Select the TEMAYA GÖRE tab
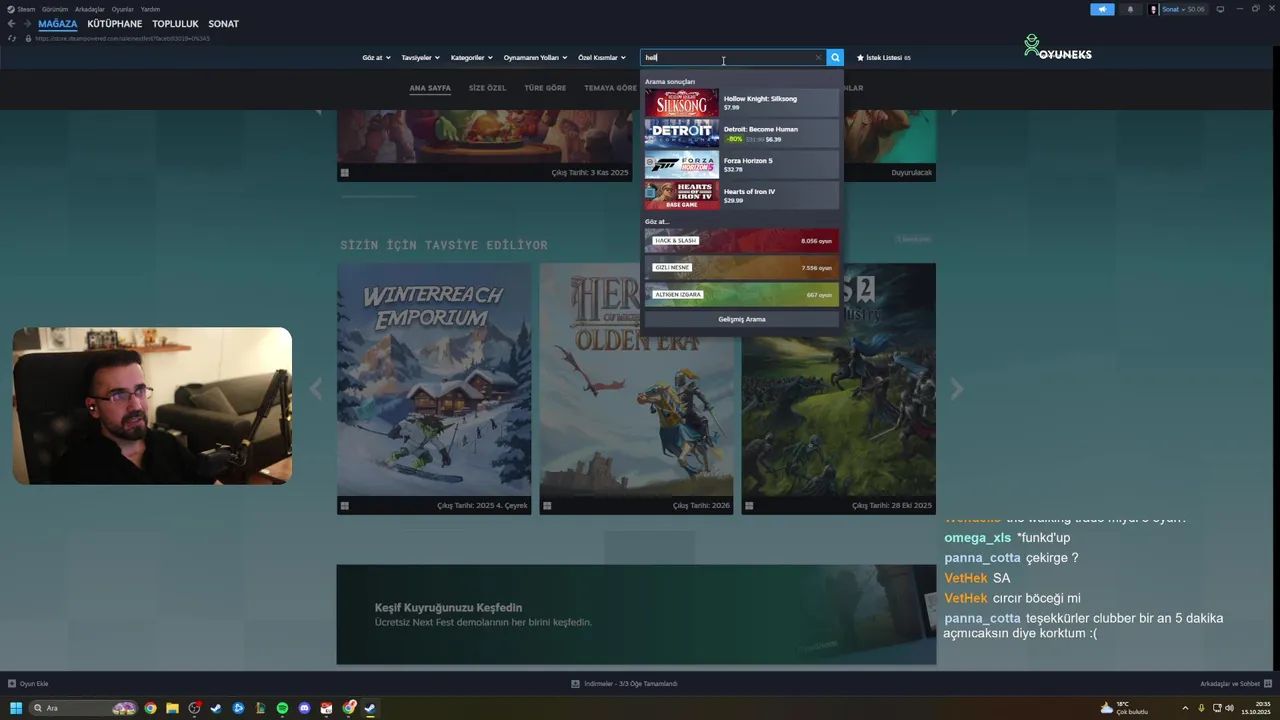This screenshot has width=1280, height=720. [x=610, y=88]
